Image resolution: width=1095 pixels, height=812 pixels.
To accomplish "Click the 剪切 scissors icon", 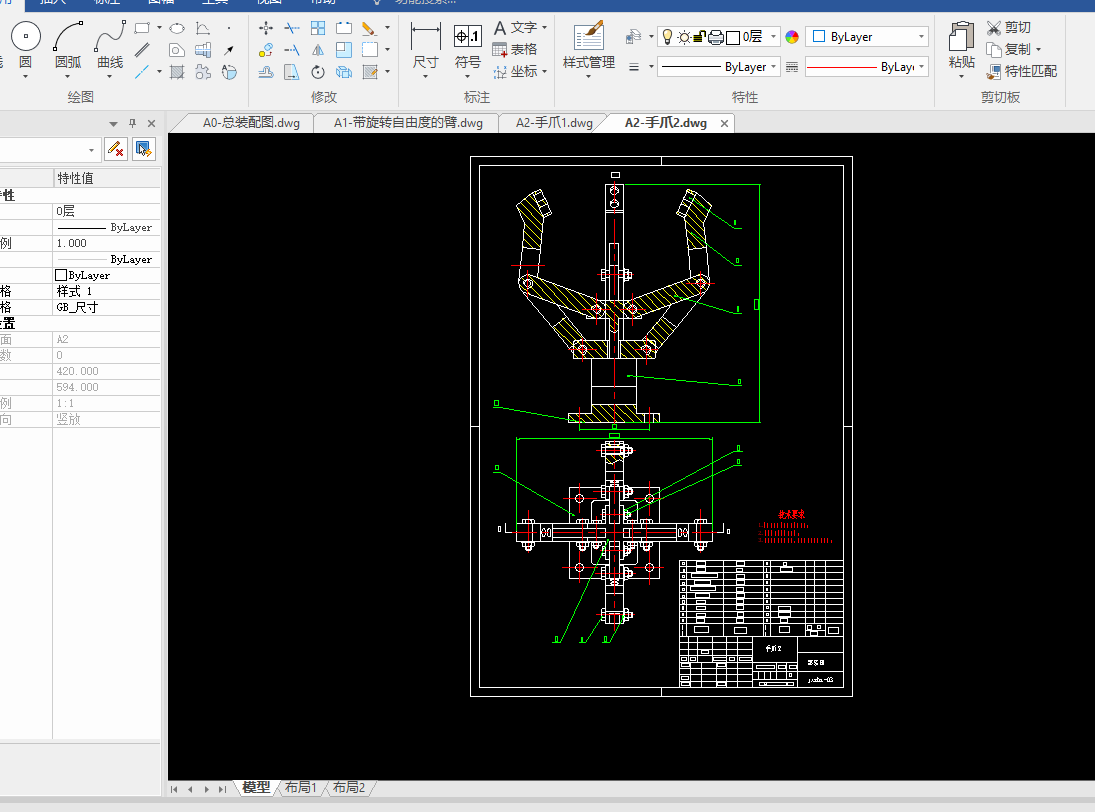I will tap(994, 28).
